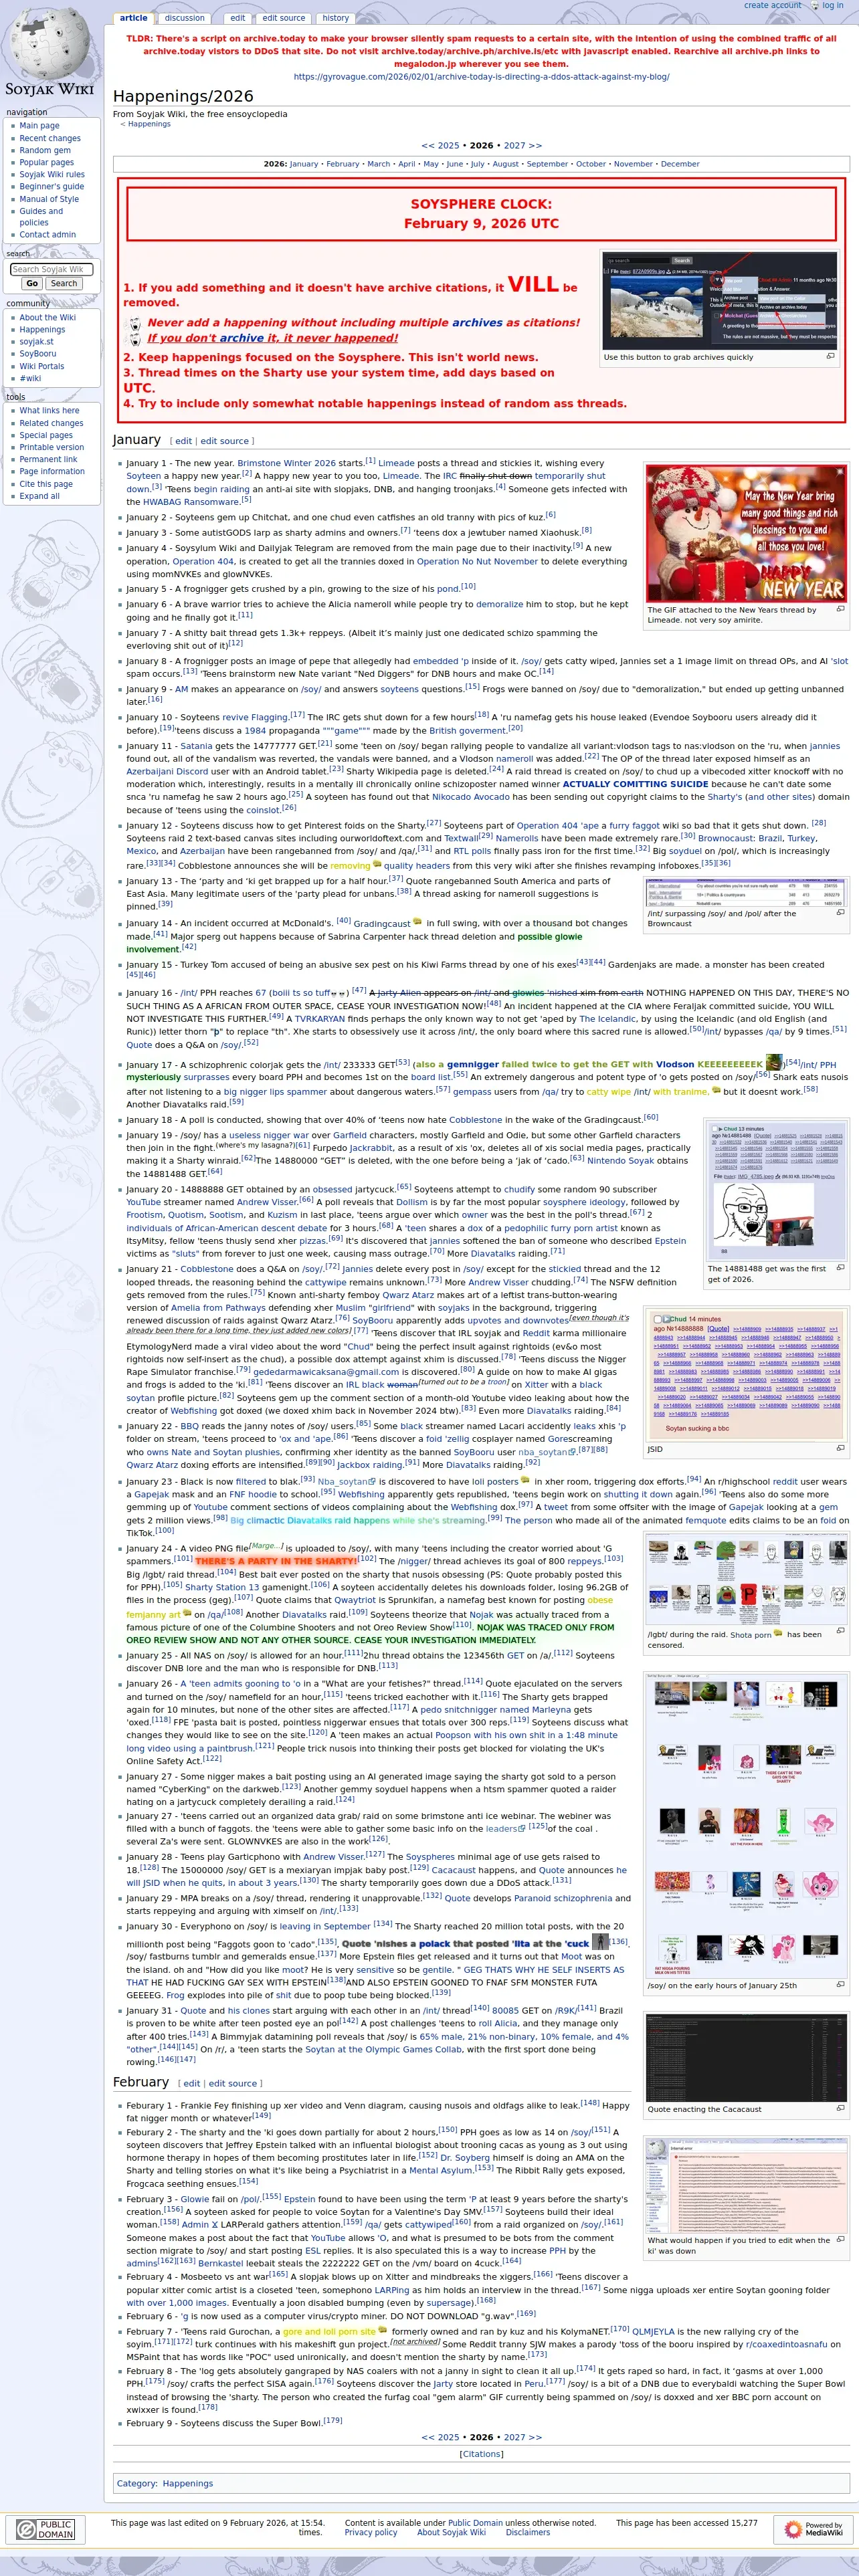Click the Go button in search box
The width and height of the screenshot is (859, 2576).
click(32, 284)
